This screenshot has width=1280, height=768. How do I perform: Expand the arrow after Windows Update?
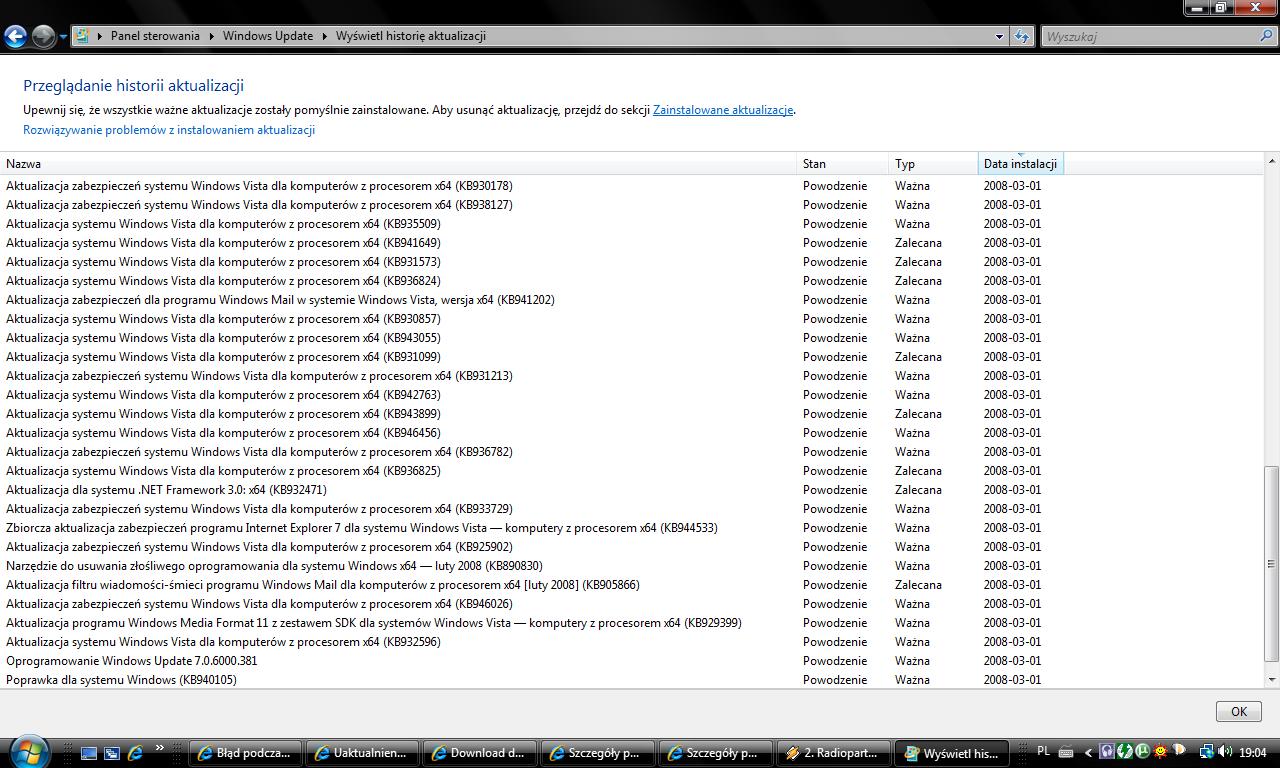click(324, 36)
